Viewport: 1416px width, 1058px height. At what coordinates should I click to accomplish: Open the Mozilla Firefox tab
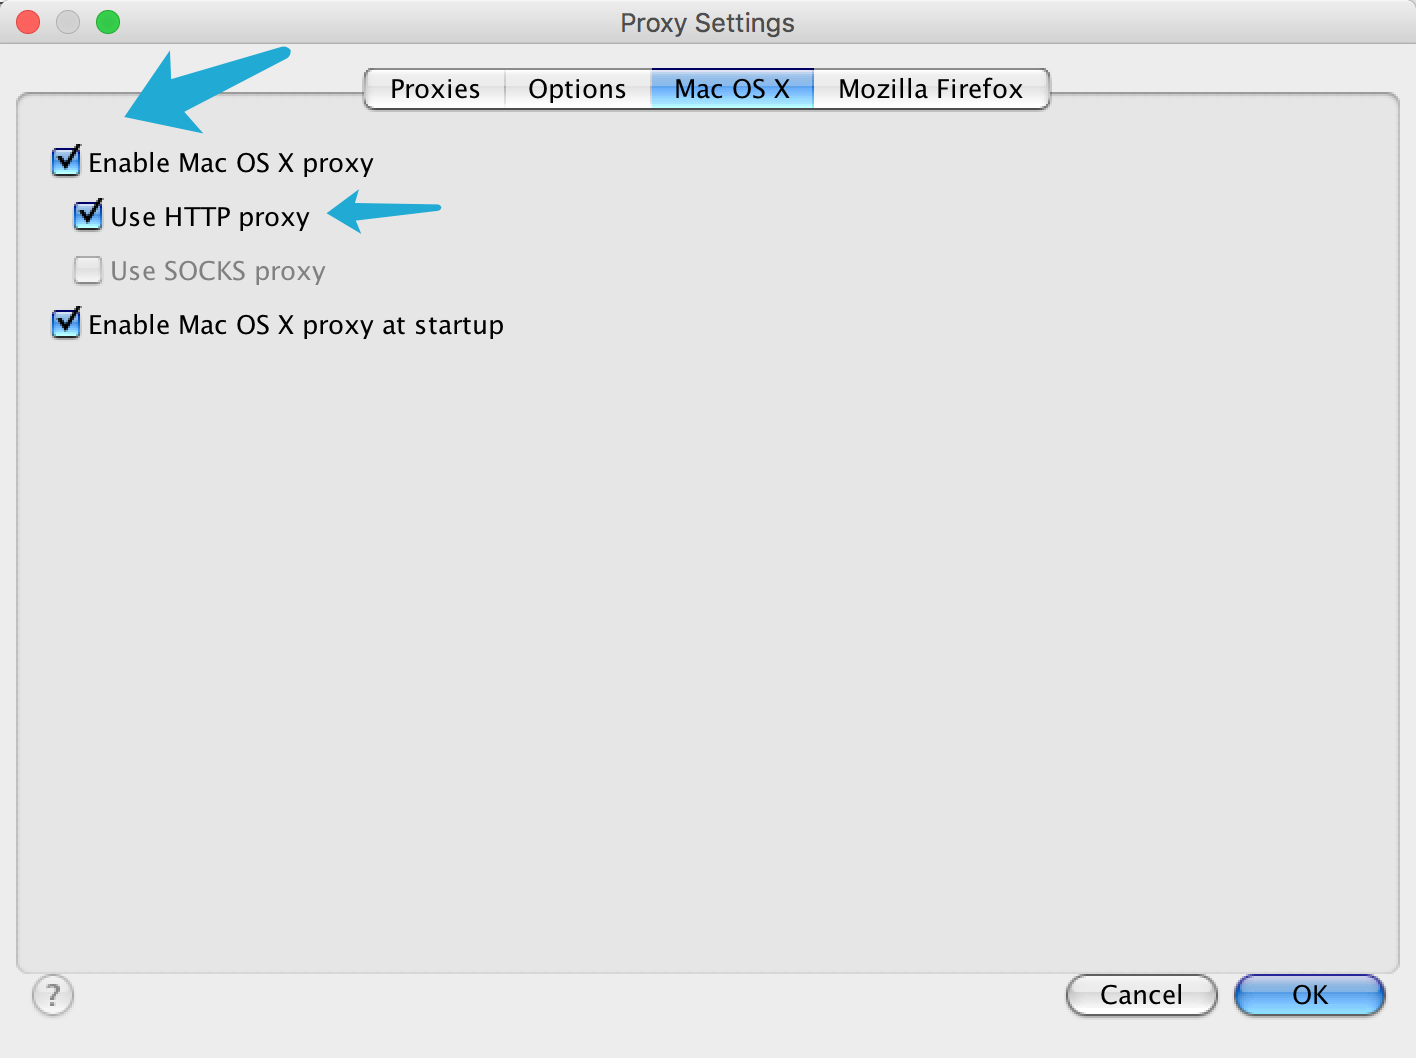coord(930,88)
